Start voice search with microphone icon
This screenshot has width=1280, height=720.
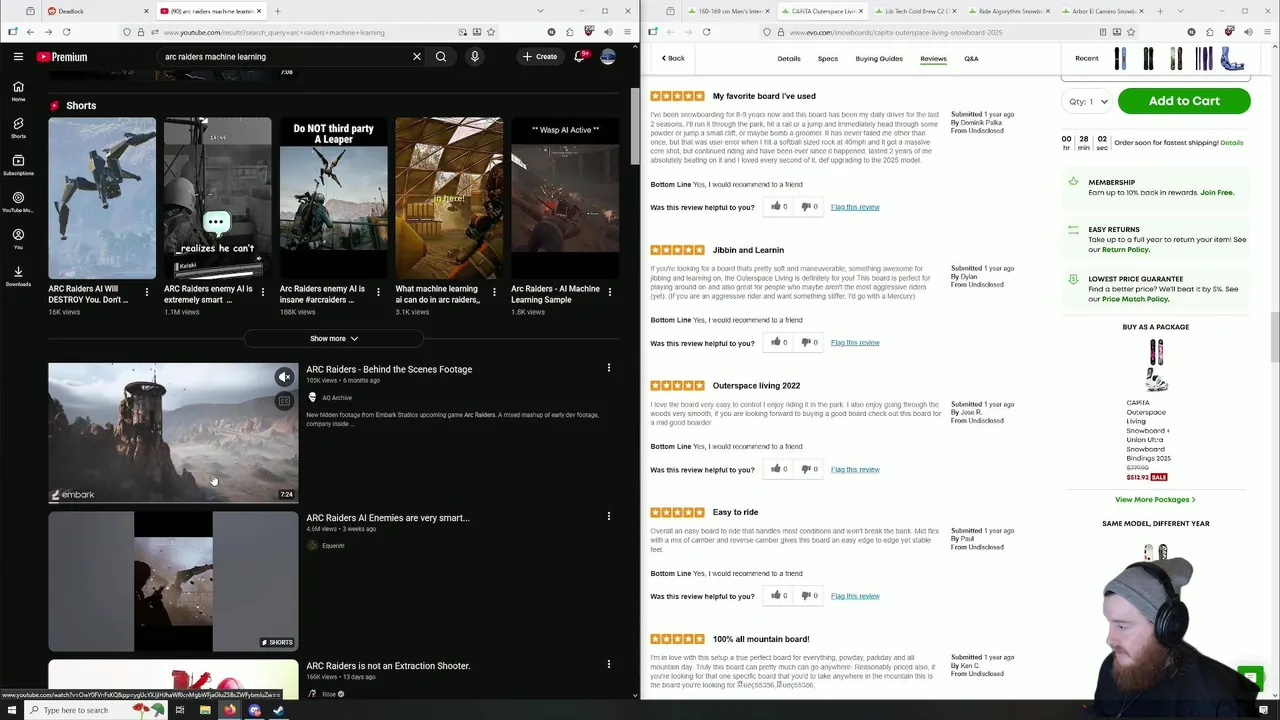tap(475, 57)
